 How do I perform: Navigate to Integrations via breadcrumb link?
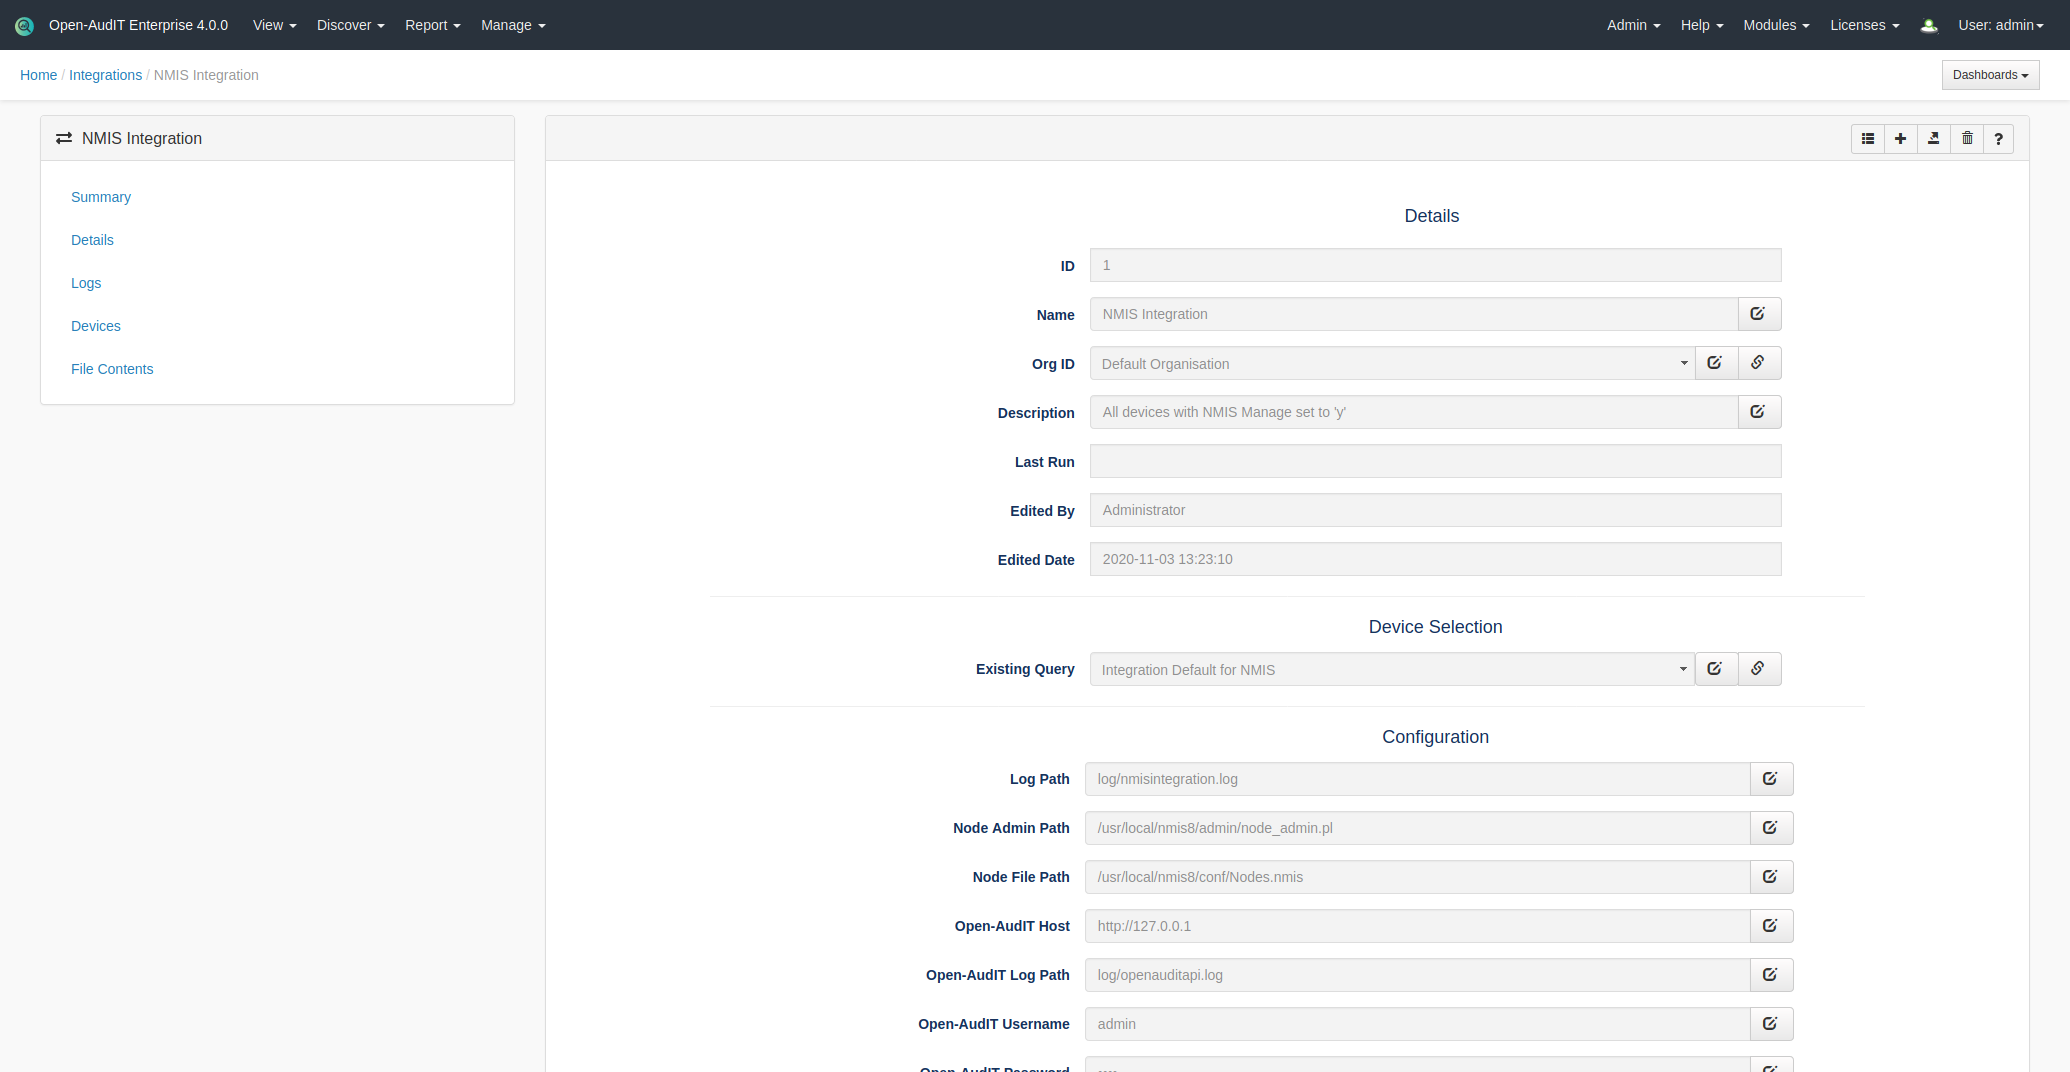(x=105, y=74)
